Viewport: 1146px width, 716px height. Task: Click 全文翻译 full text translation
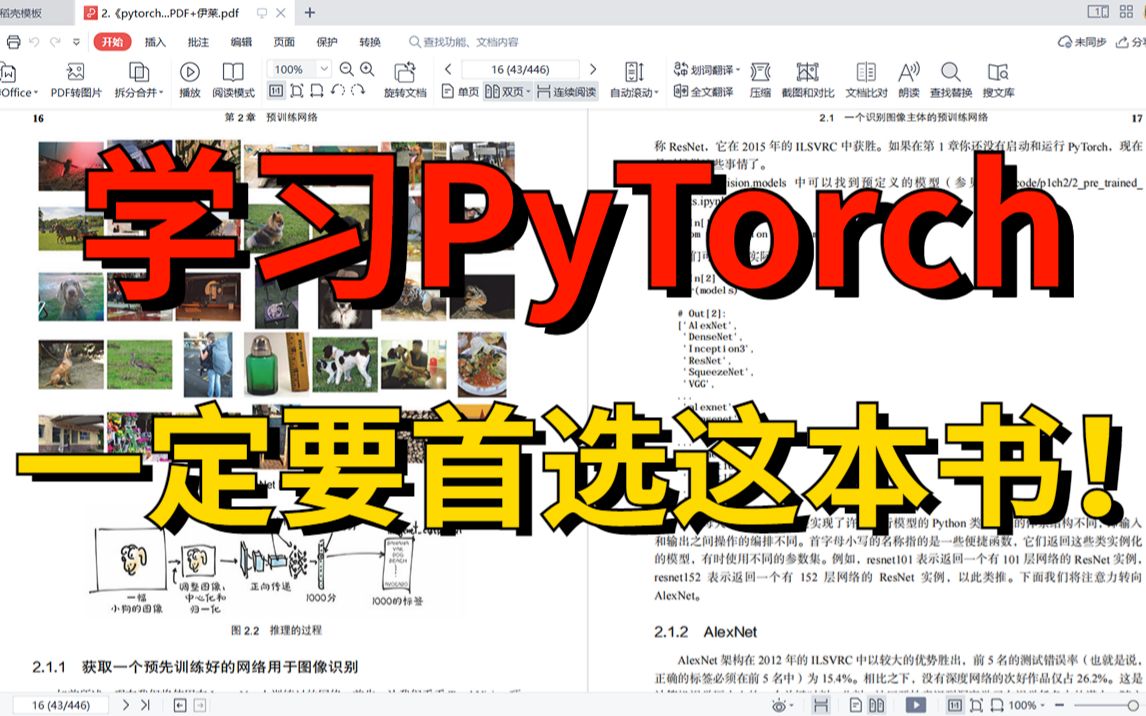[x=702, y=91]
